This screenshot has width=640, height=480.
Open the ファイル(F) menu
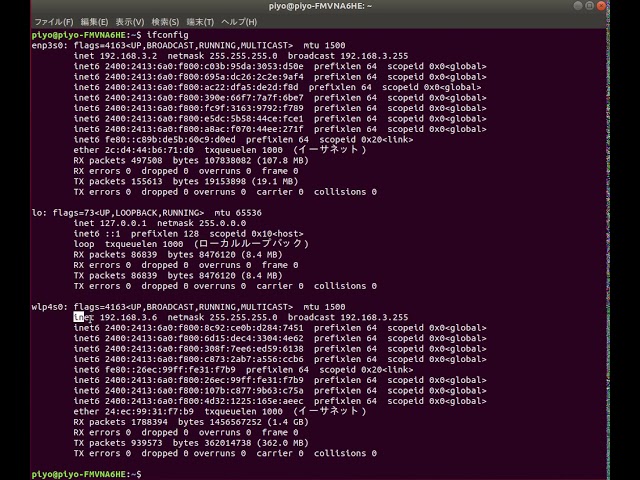click(54, 21)
